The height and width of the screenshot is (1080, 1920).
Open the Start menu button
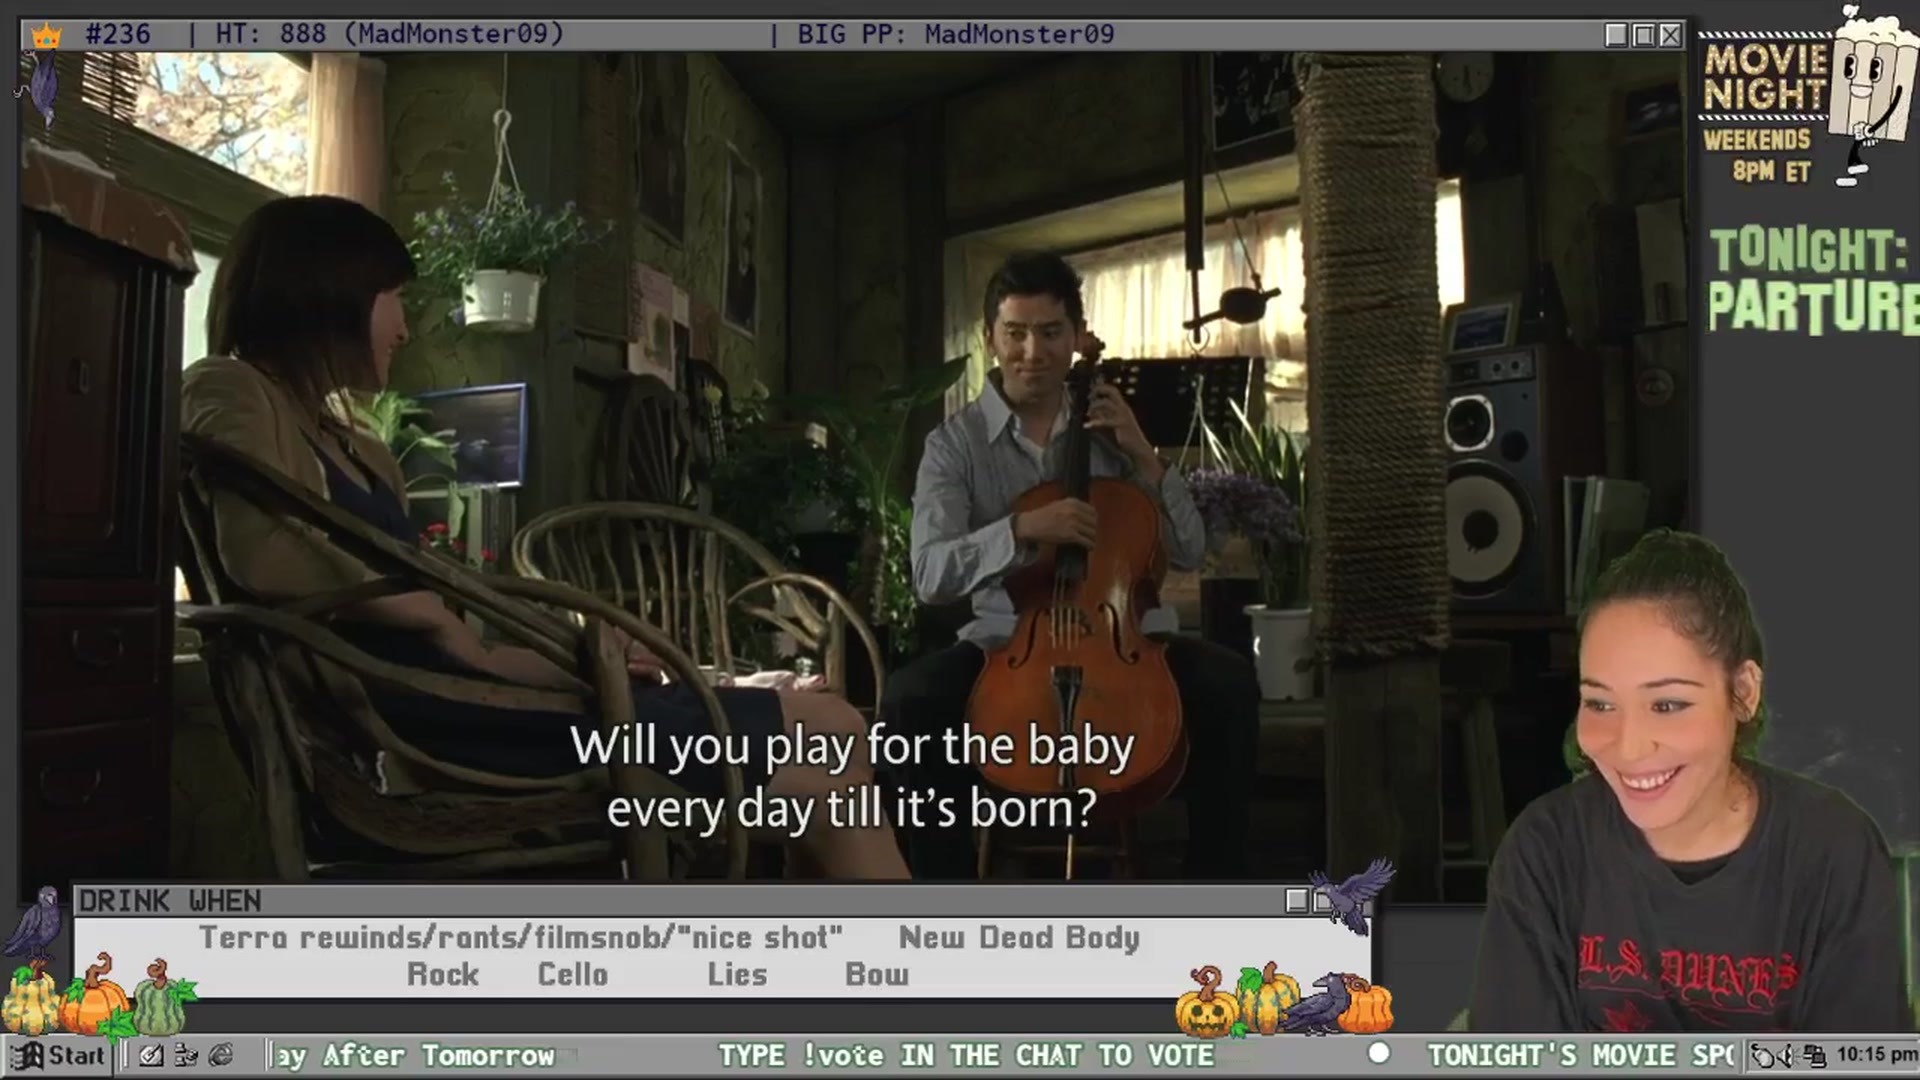58,1055
